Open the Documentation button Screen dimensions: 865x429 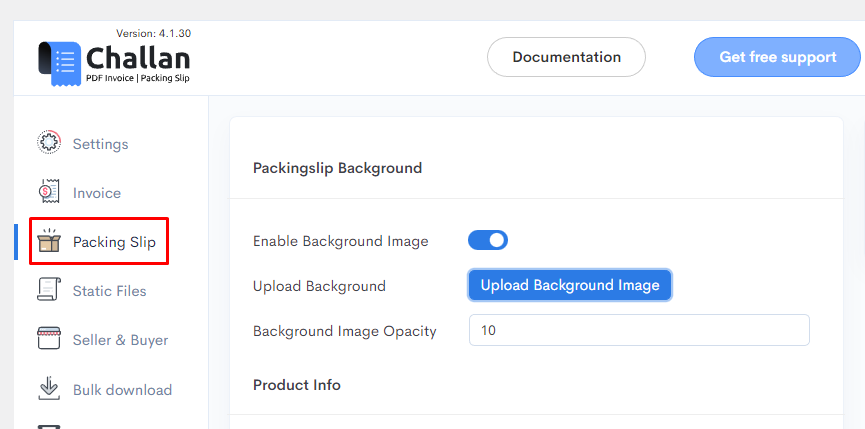point(567,57)
